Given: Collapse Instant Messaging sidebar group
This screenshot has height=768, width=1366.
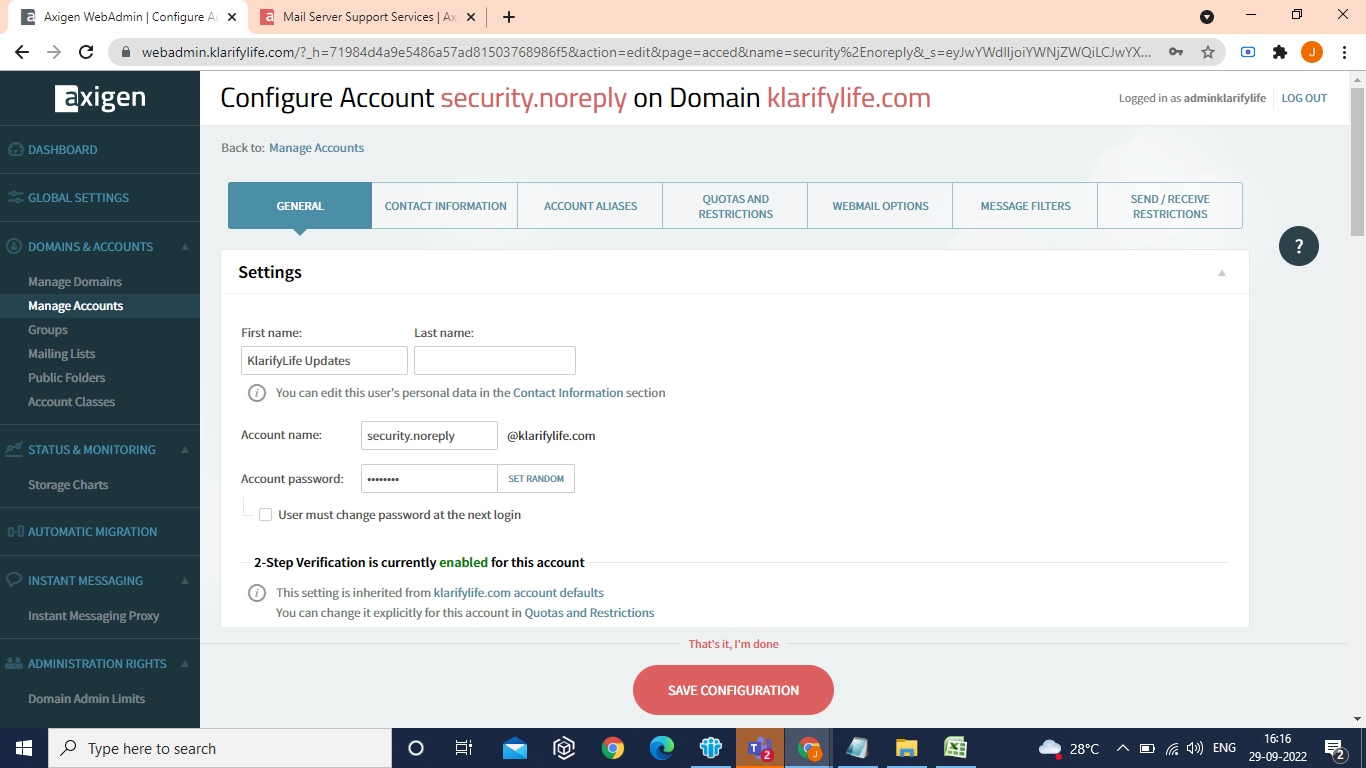Looking at the screenshot, I should point(185,581).
